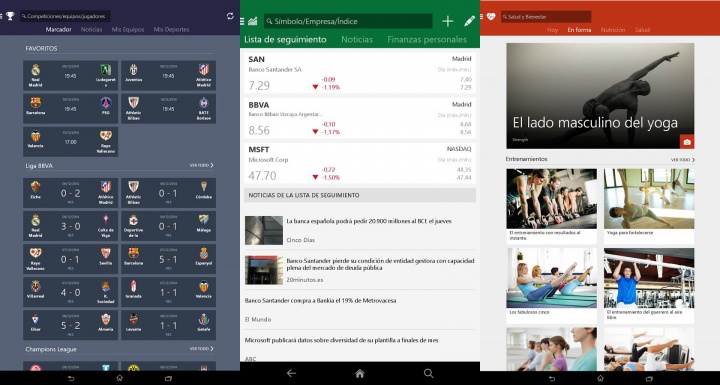
Task: Open Elche 0-2 Atlético Madrid result
Action: pos(70,193)
